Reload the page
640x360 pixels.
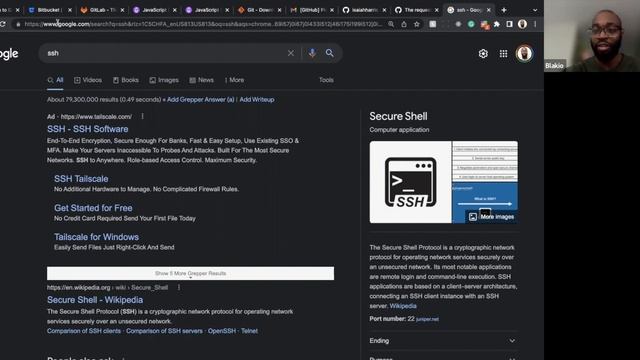pos(2,24)
